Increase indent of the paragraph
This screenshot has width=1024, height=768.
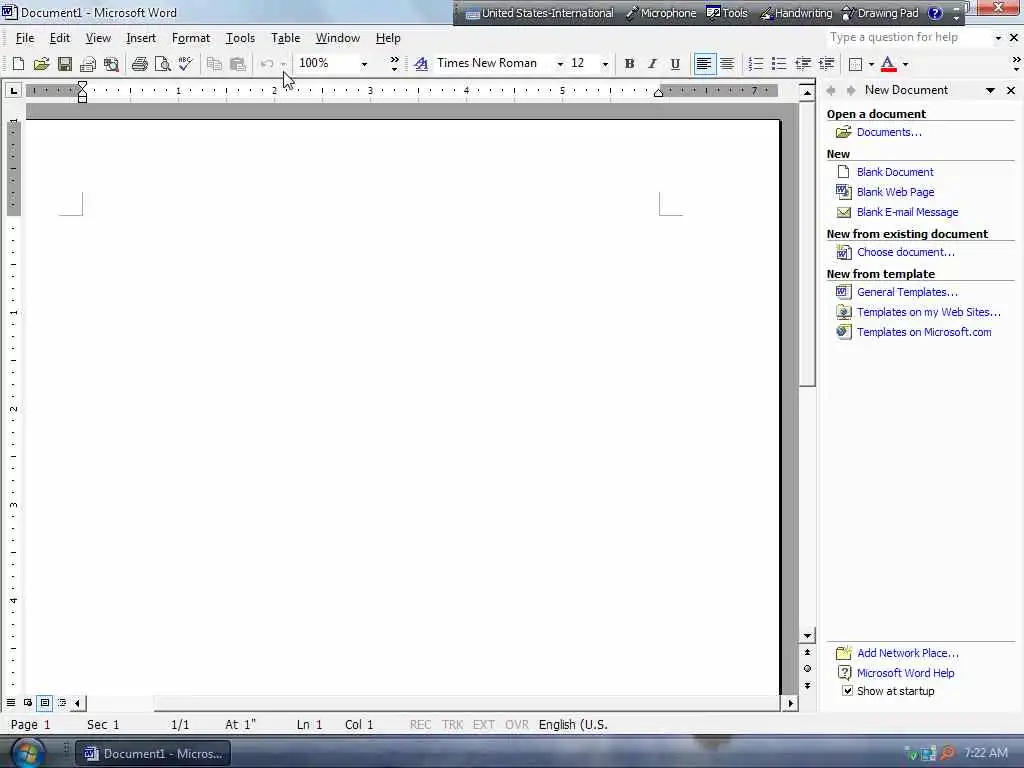[x=826, y=64]
